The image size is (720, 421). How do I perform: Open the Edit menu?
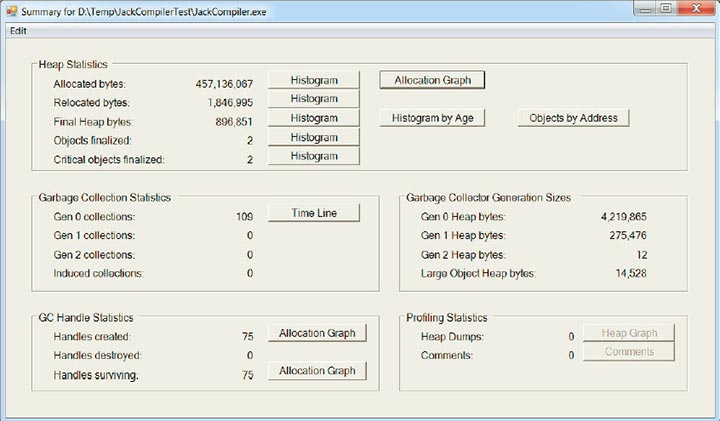pos(18,31)
